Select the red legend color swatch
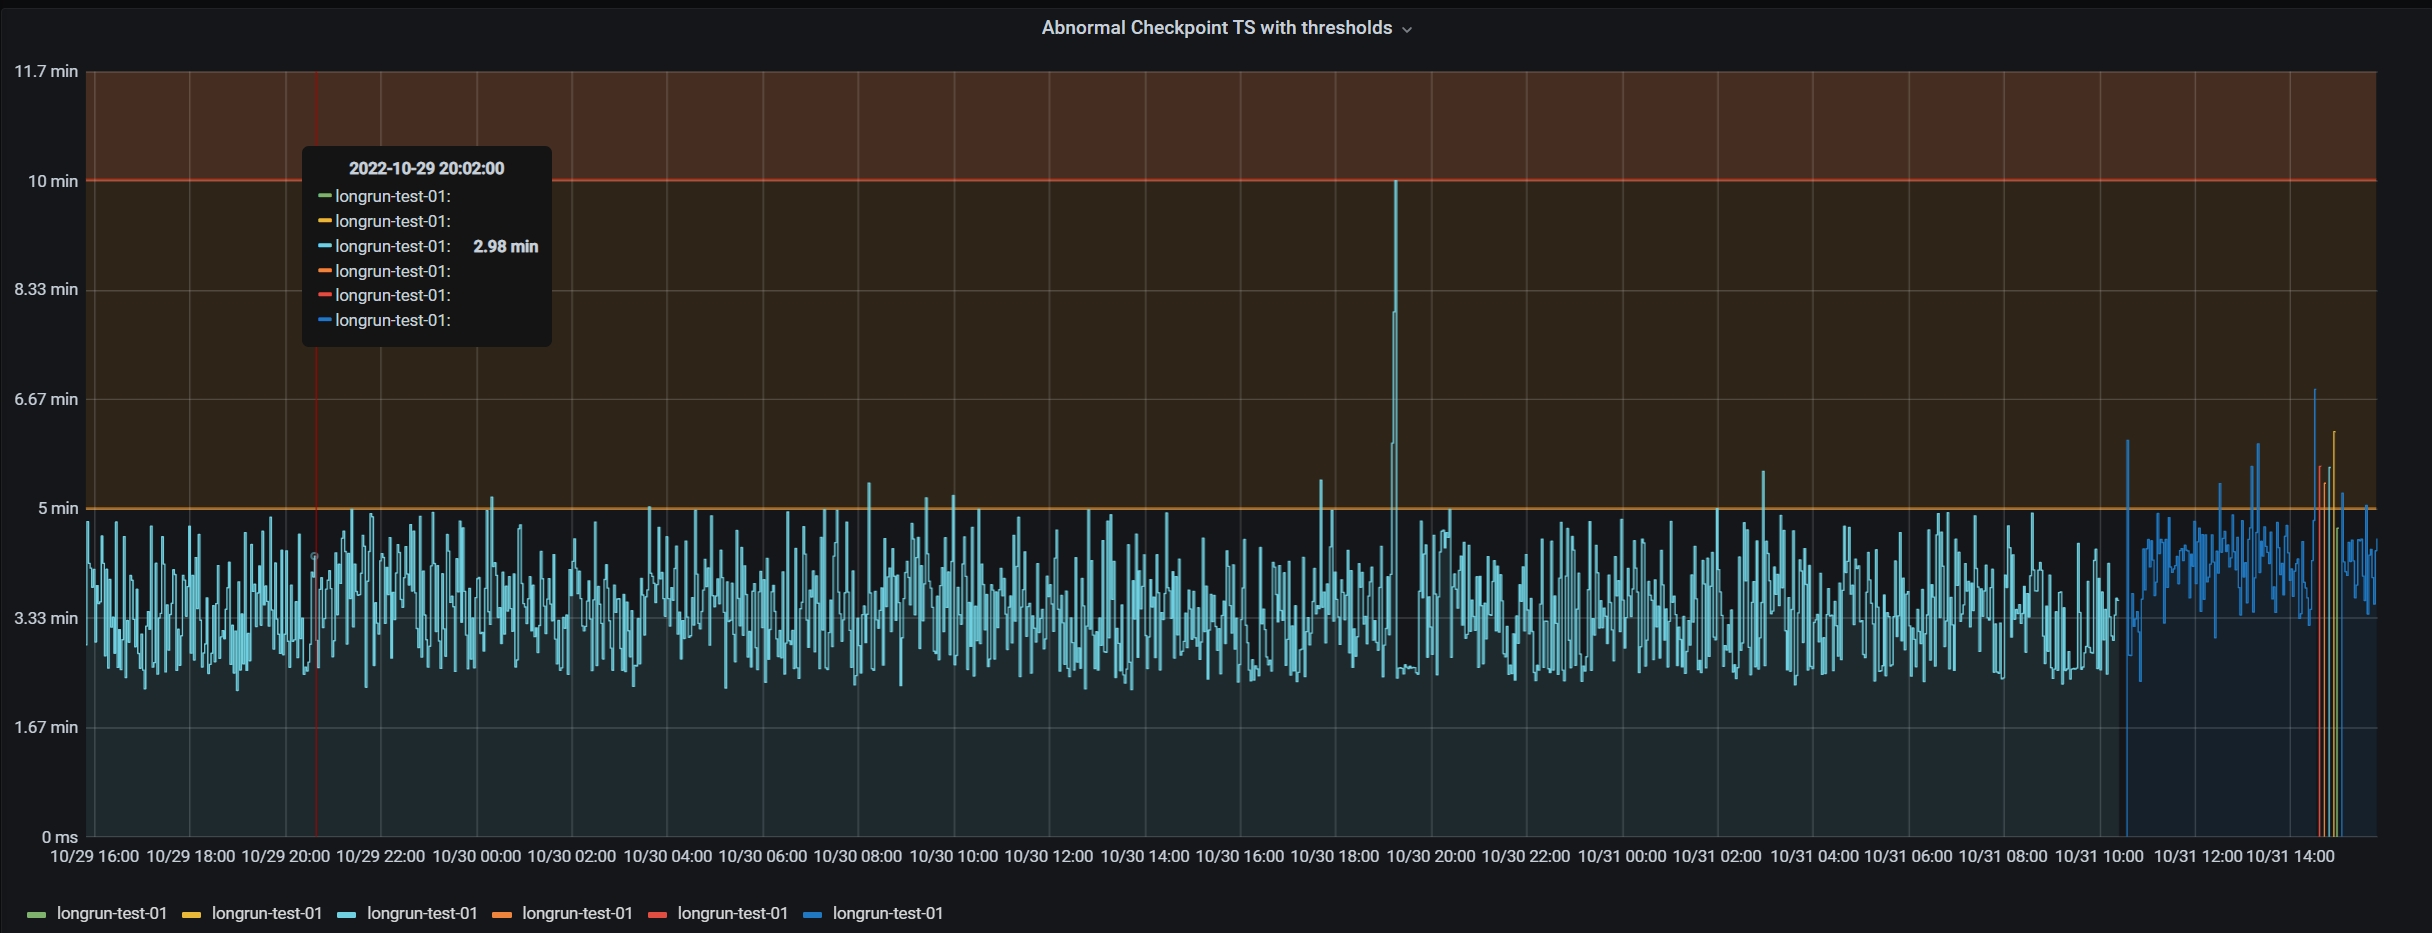This screenshot has height=933, width=2432. pos(659,915)
